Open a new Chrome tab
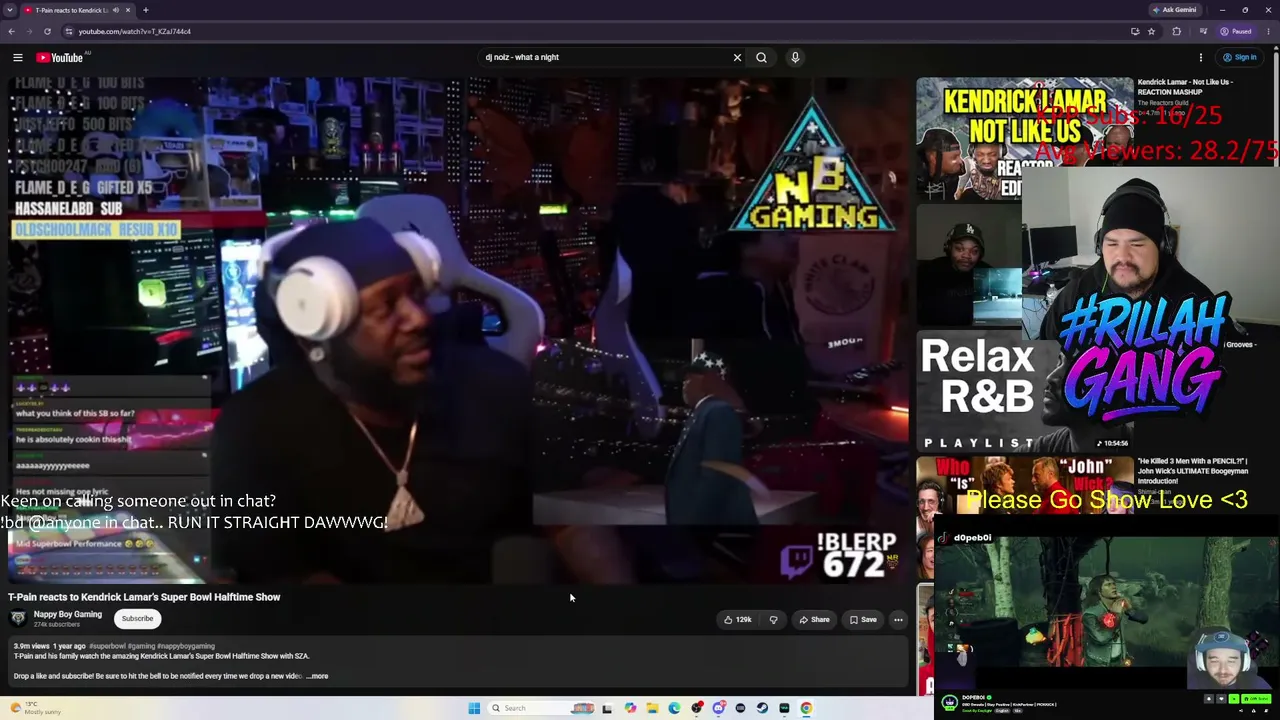The height and width of the screenshot is (720, 1280). click(x=145, y=10)
